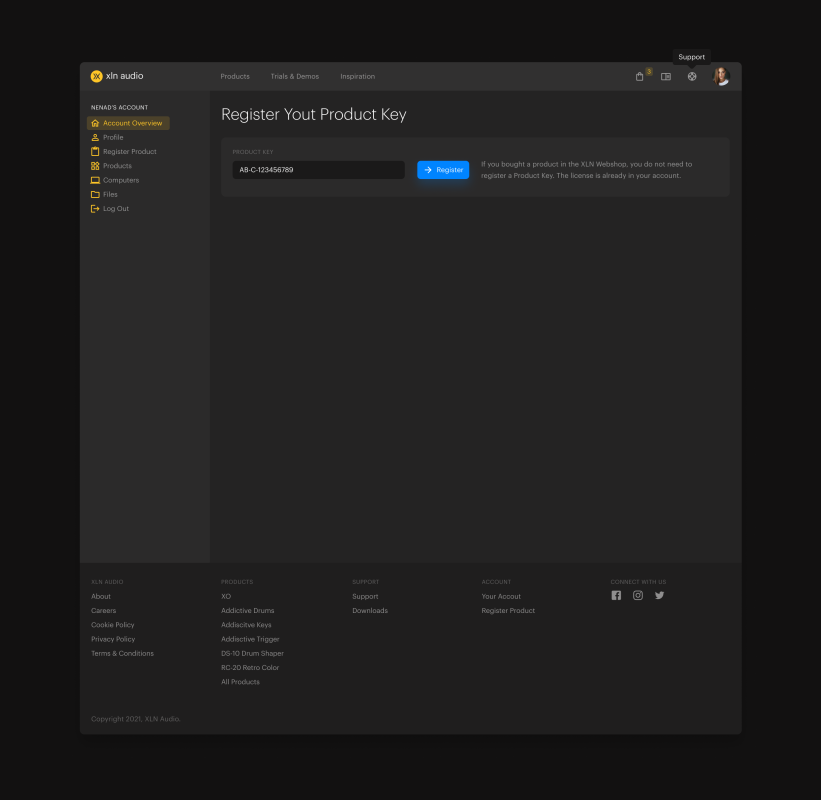Open Files in the sidebar

coord(110,194)
